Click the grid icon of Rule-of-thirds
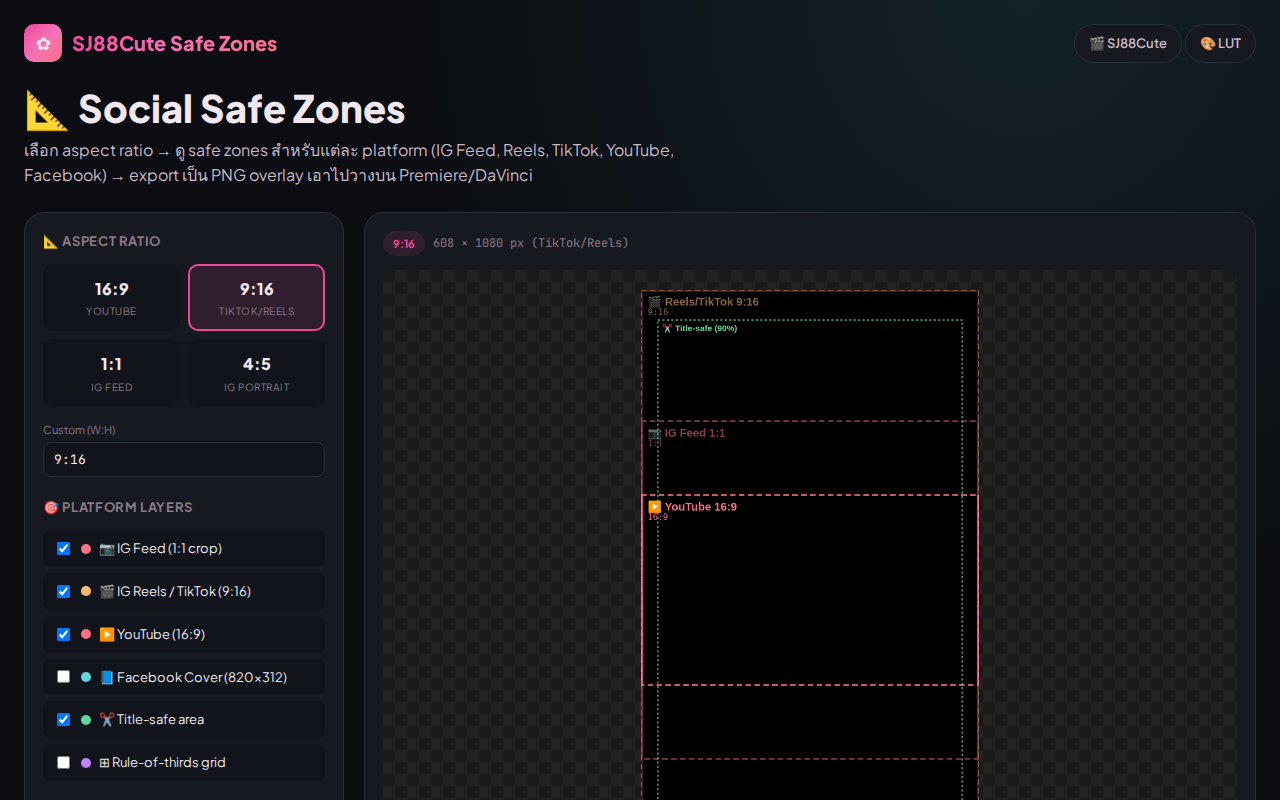This screenshot has width=1280, height=800. point(104,762)
